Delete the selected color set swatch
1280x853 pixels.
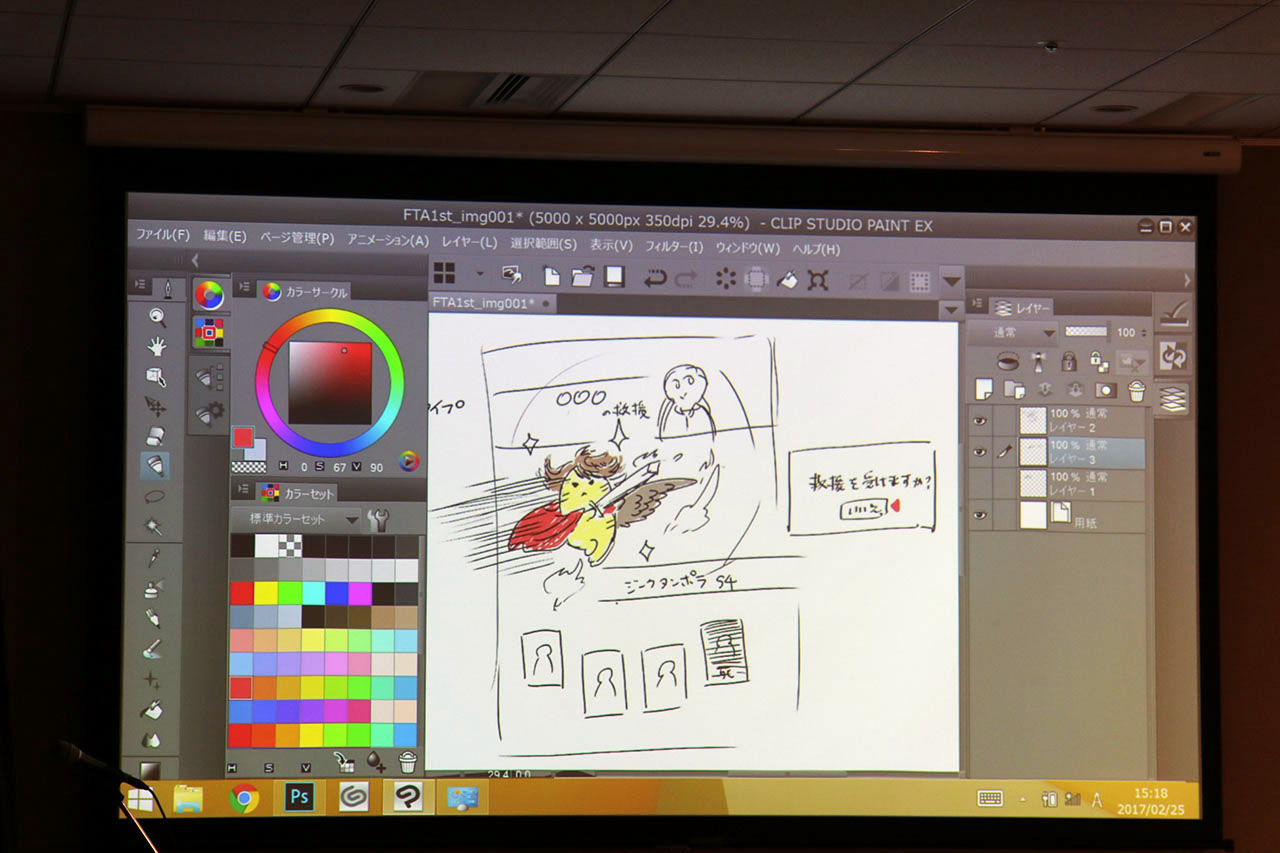pyautogui.click(x=407, y=762)
